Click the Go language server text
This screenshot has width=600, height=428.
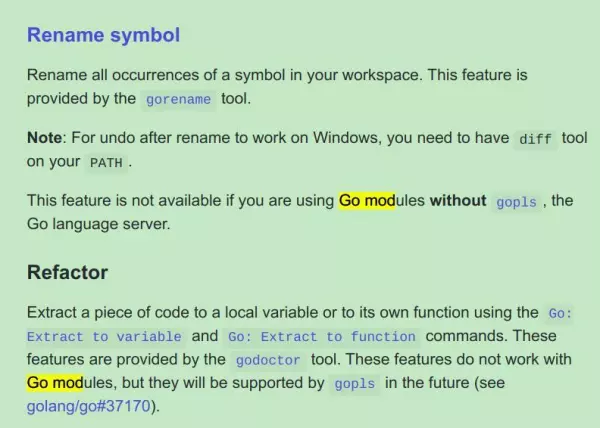(98, 224)
